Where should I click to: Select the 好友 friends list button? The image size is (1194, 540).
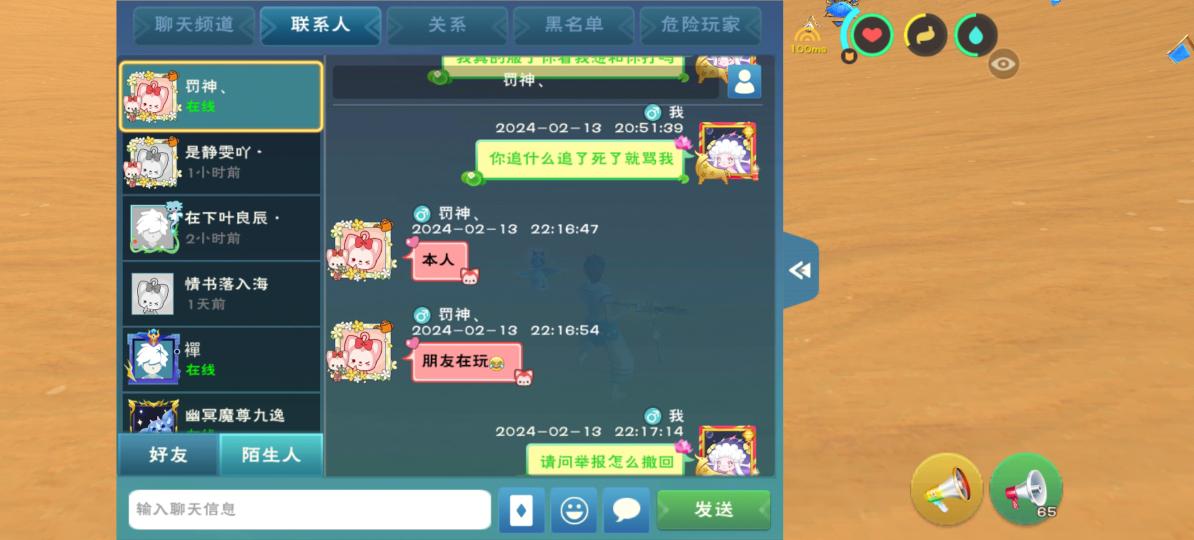pyautogui.click(x=168, y=455)
